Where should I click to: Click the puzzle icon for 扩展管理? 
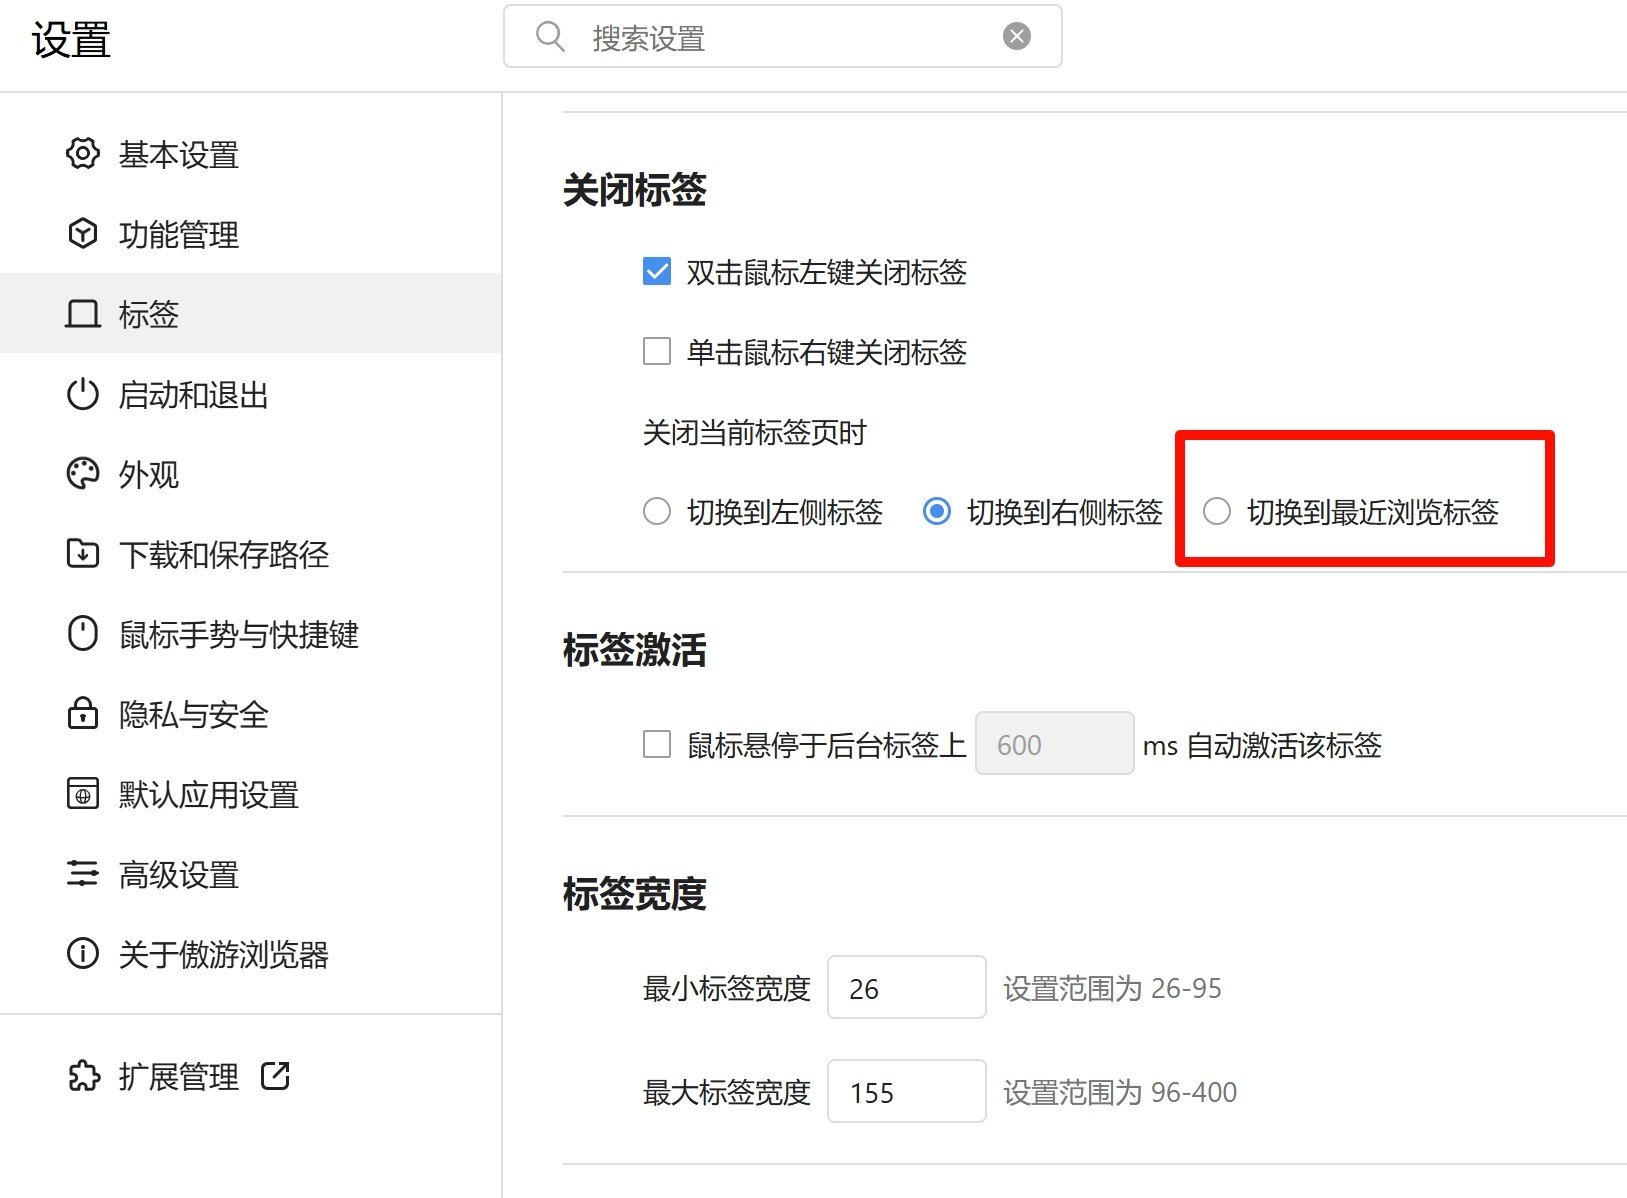pyautogui.click(x=84, y=1076)
